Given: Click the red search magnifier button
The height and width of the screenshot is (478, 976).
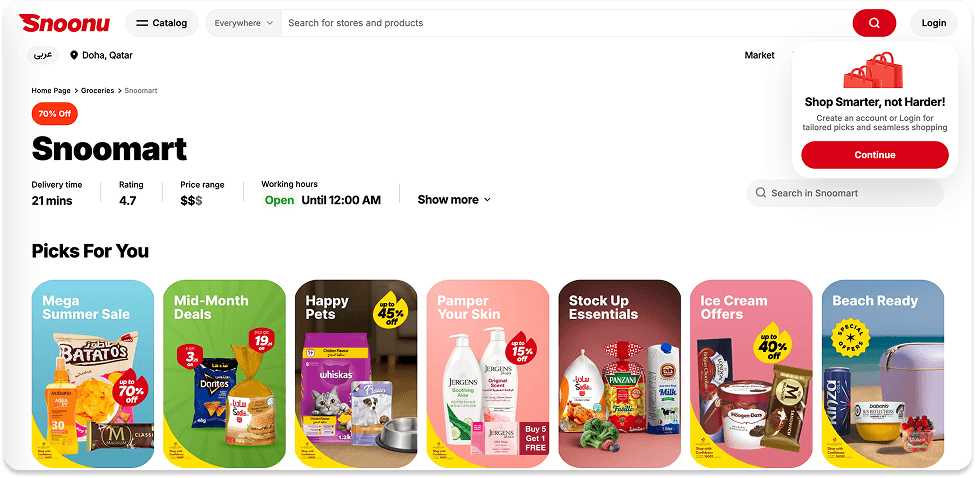Looking at the screenshot, I should click(x=874, y=23).
